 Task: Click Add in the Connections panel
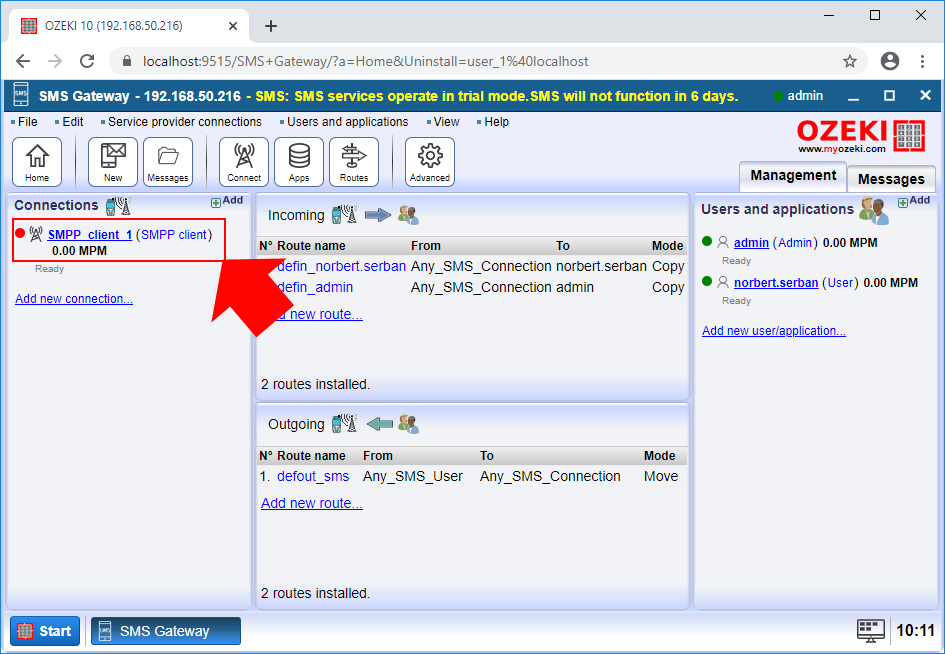[x=227, y=201]
